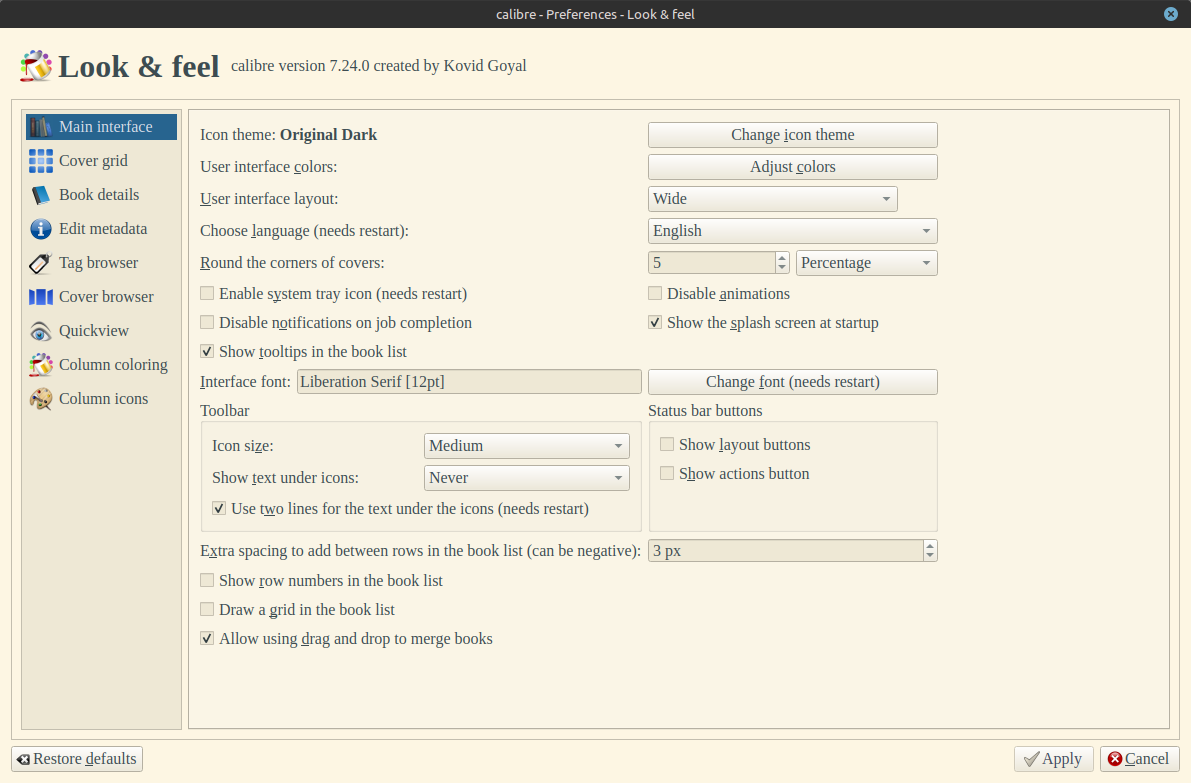The height and width of the screenshot is (783, 1191).
Task: Switch to Cover grid section
Action: pos(102,161)
